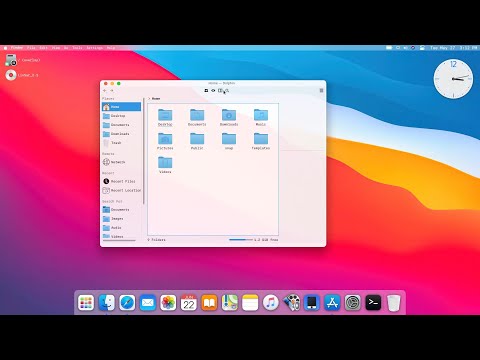This screenshot has width=480, height=360.
Task: Select Images under the Search For section
Action: point(121,219)
